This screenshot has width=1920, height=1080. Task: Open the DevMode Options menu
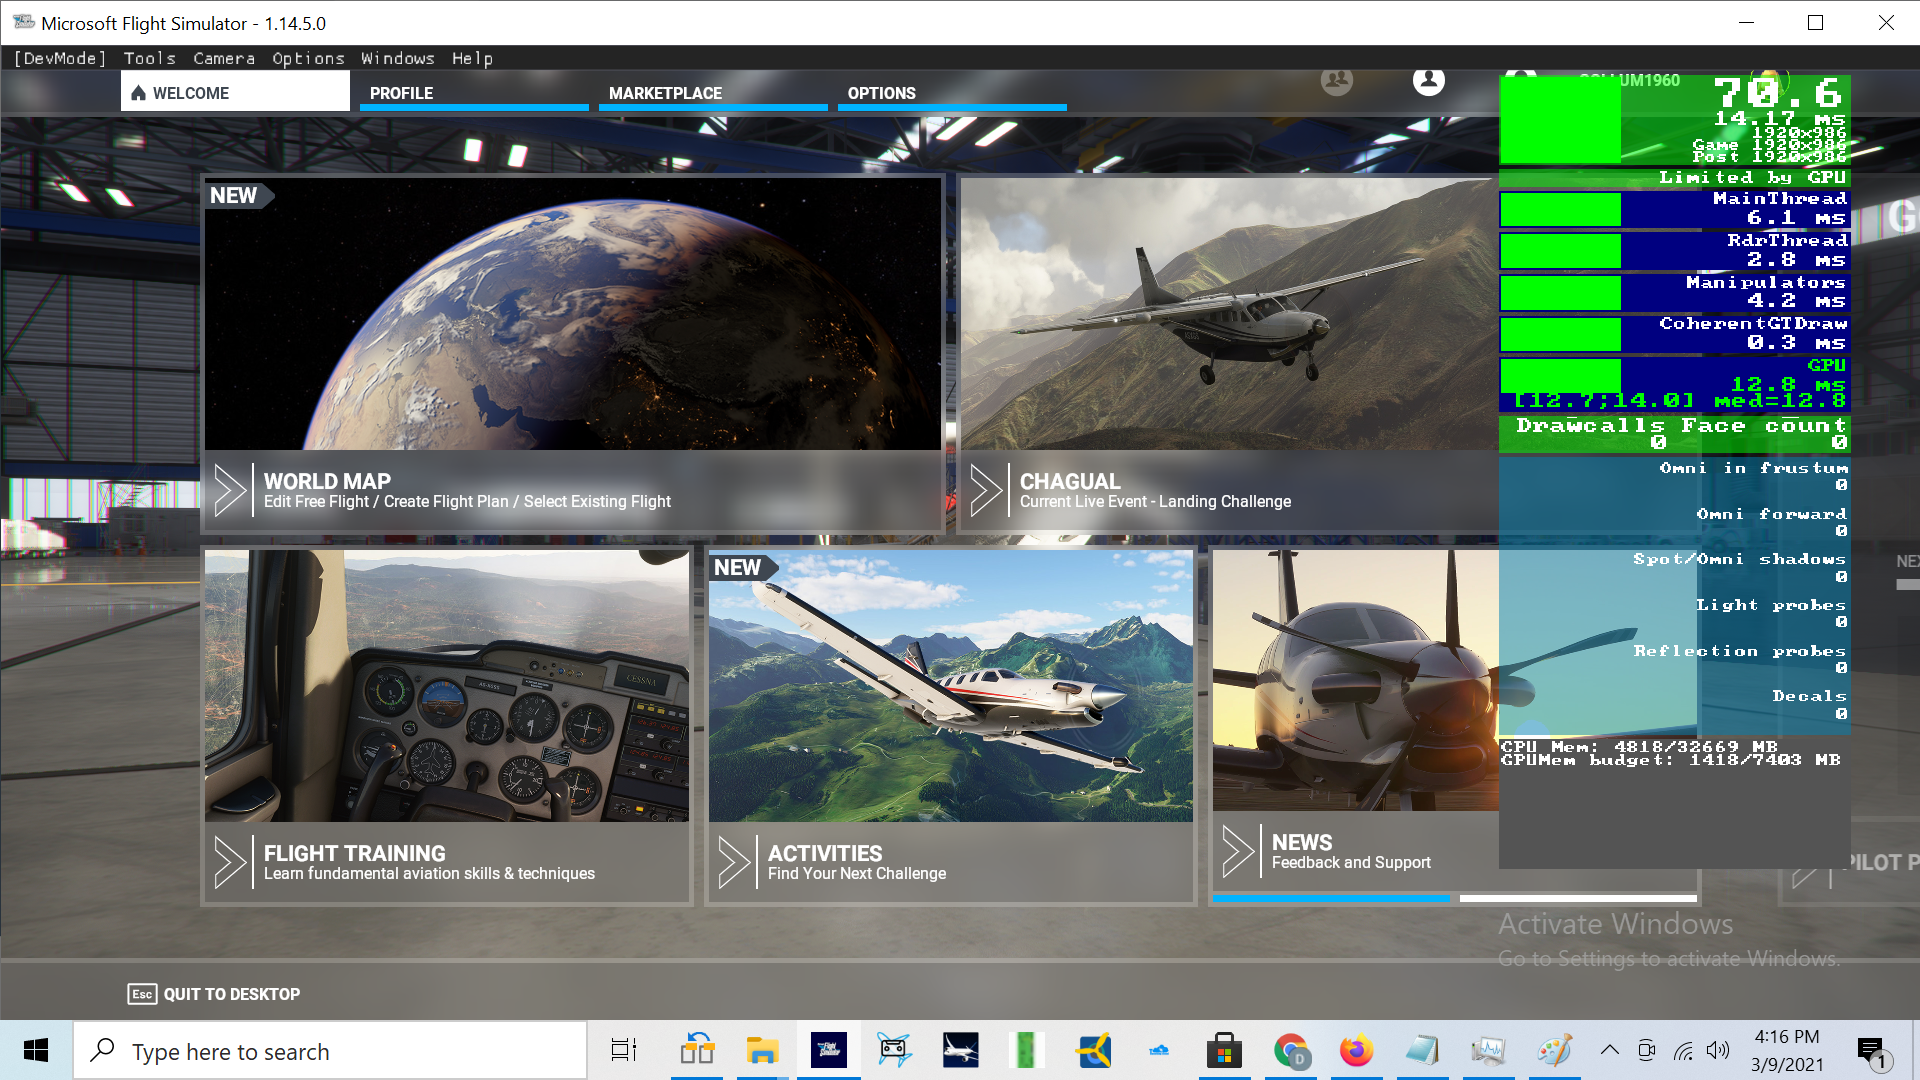click(308, 58)
